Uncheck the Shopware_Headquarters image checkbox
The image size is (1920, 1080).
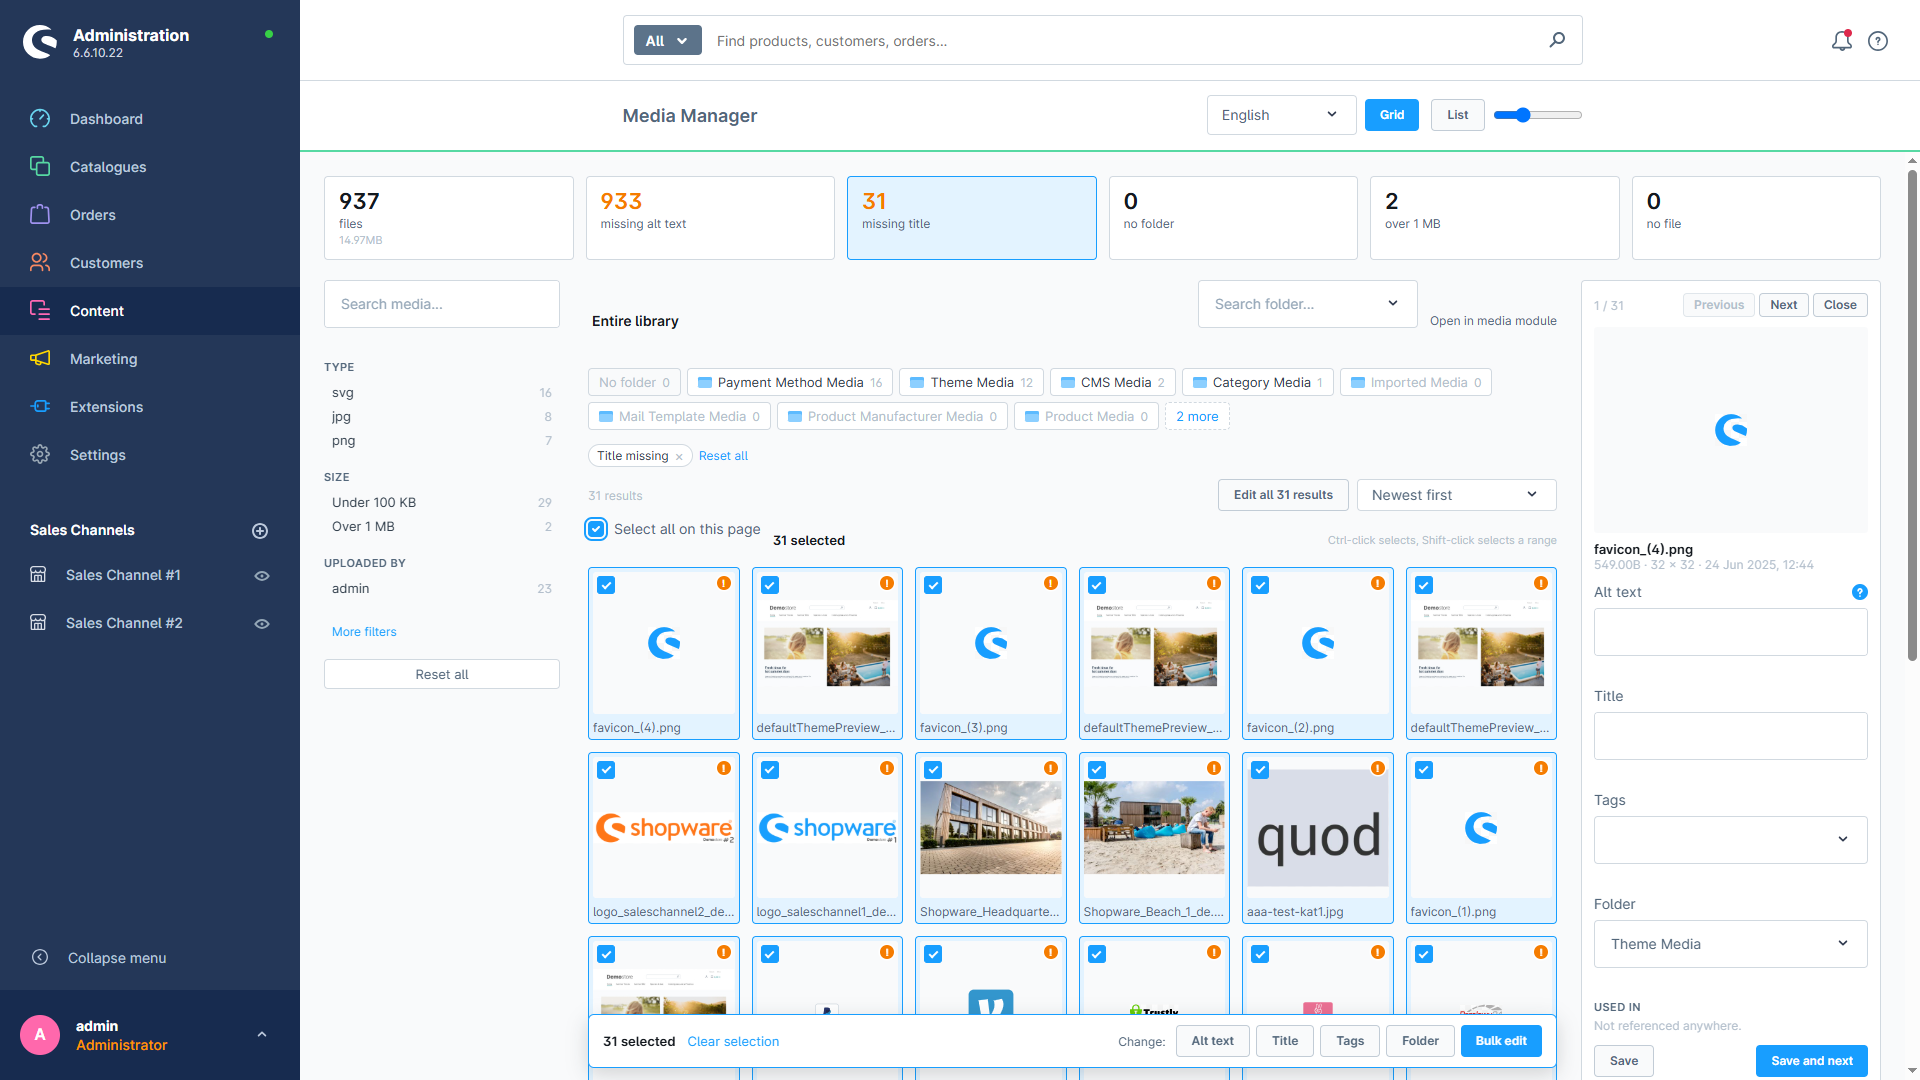933,770
